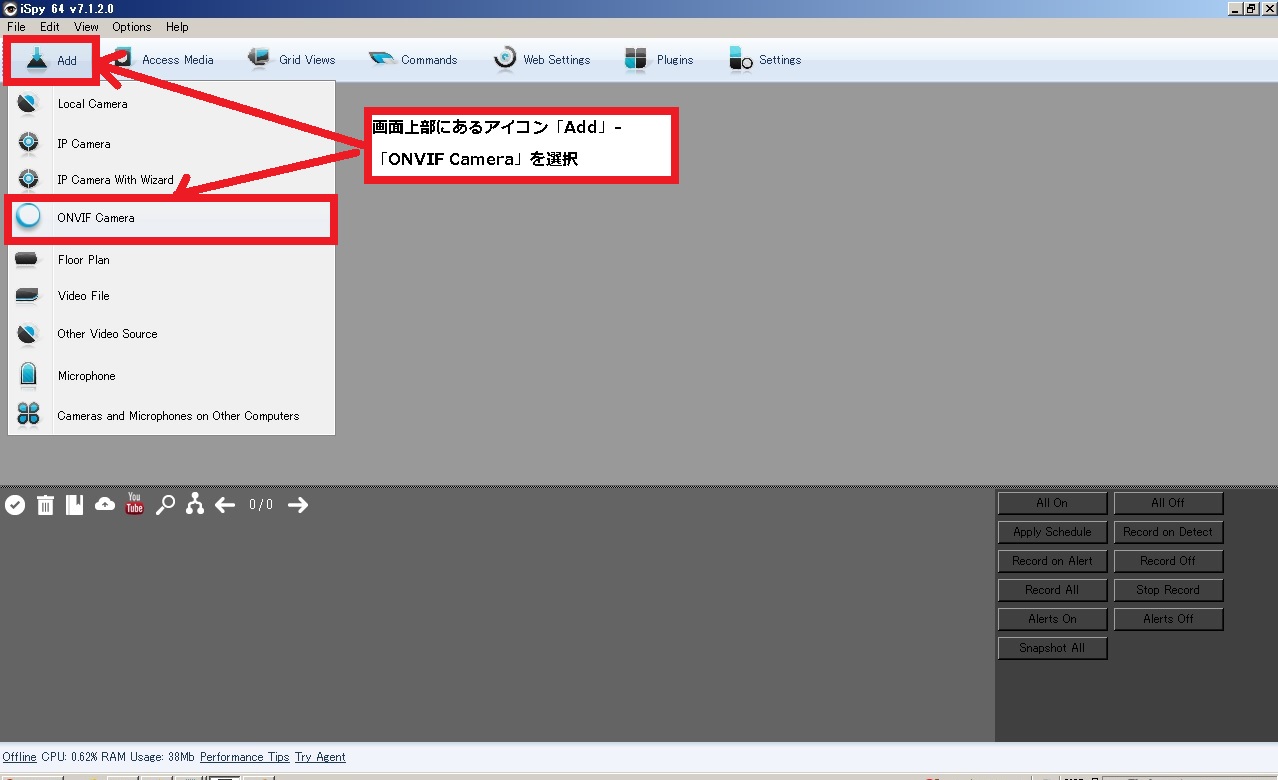The width and height of the screenshot is (1278, 780).
Task: Click the Snapshot All button
Action: click(1052, 648)
